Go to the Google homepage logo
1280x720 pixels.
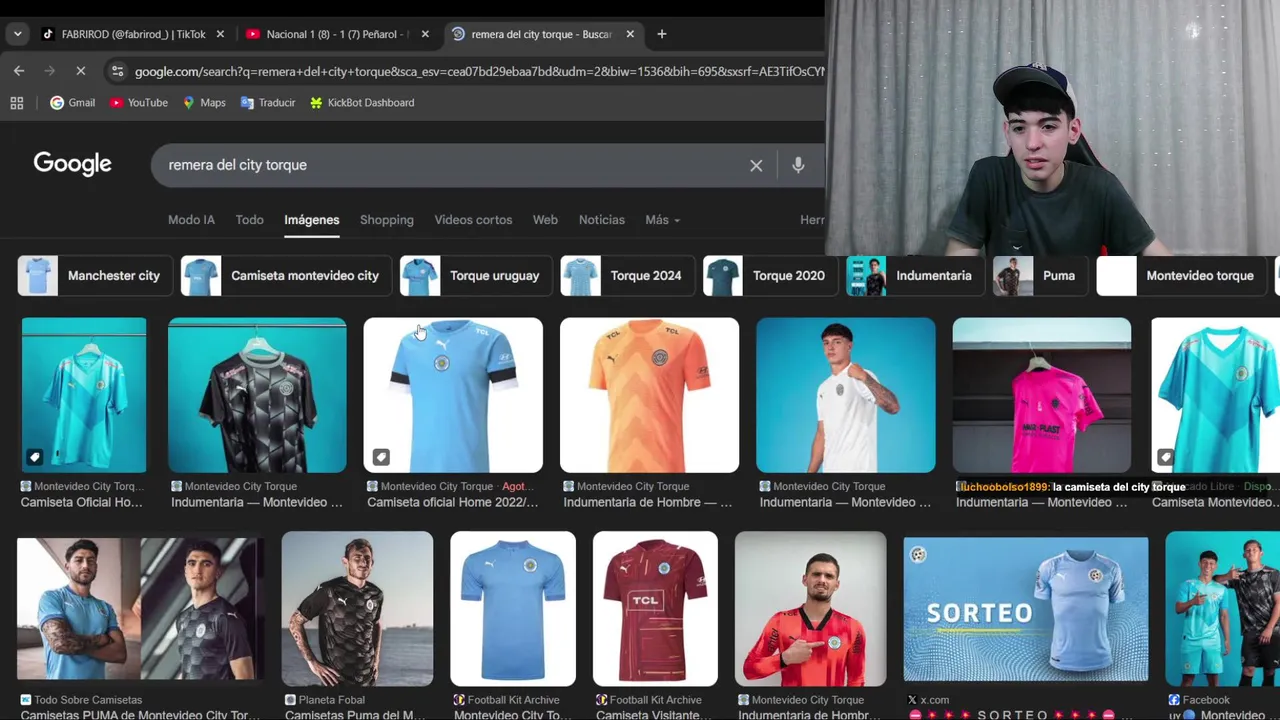(72, 164)
